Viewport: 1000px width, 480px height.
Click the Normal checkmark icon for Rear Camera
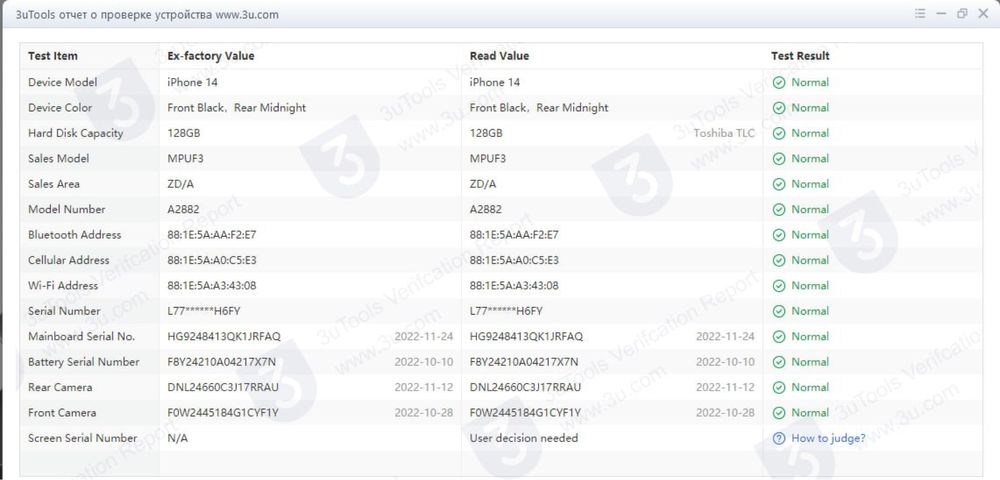(x=779, y=388)
